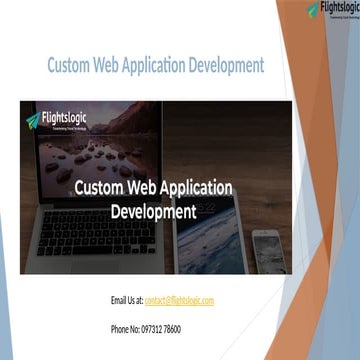Select the slide title 'Custom Web Application Development'
Screen dimensions: 360x360
click(156, 65)
